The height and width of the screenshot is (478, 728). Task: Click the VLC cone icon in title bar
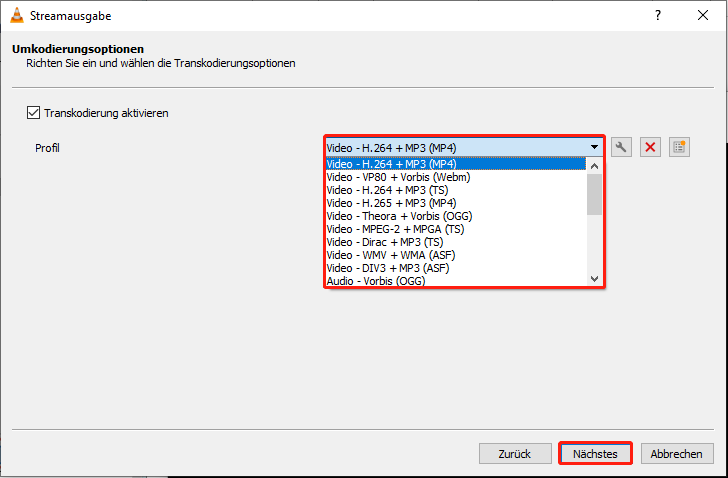pos(17,16)
